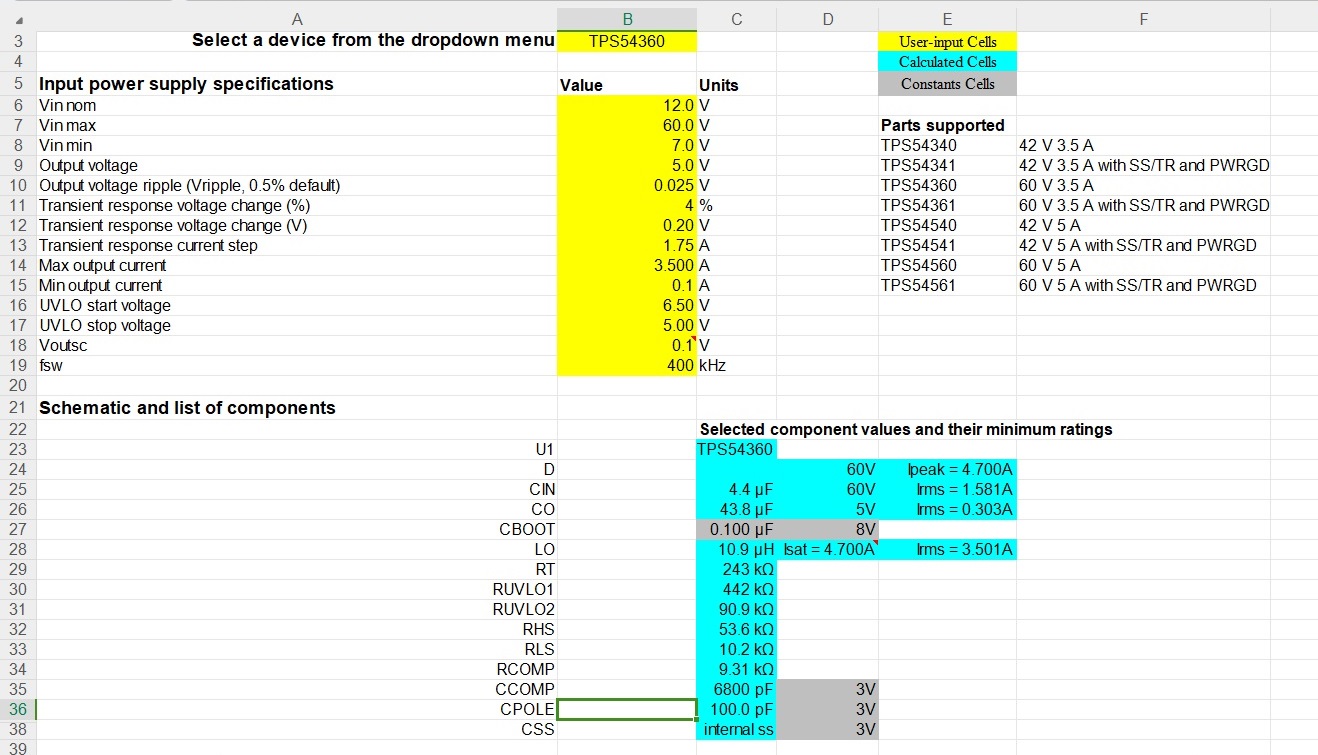Click the gray Constants Cells legend
This screenshot has width=1318, height=755.
947,84
